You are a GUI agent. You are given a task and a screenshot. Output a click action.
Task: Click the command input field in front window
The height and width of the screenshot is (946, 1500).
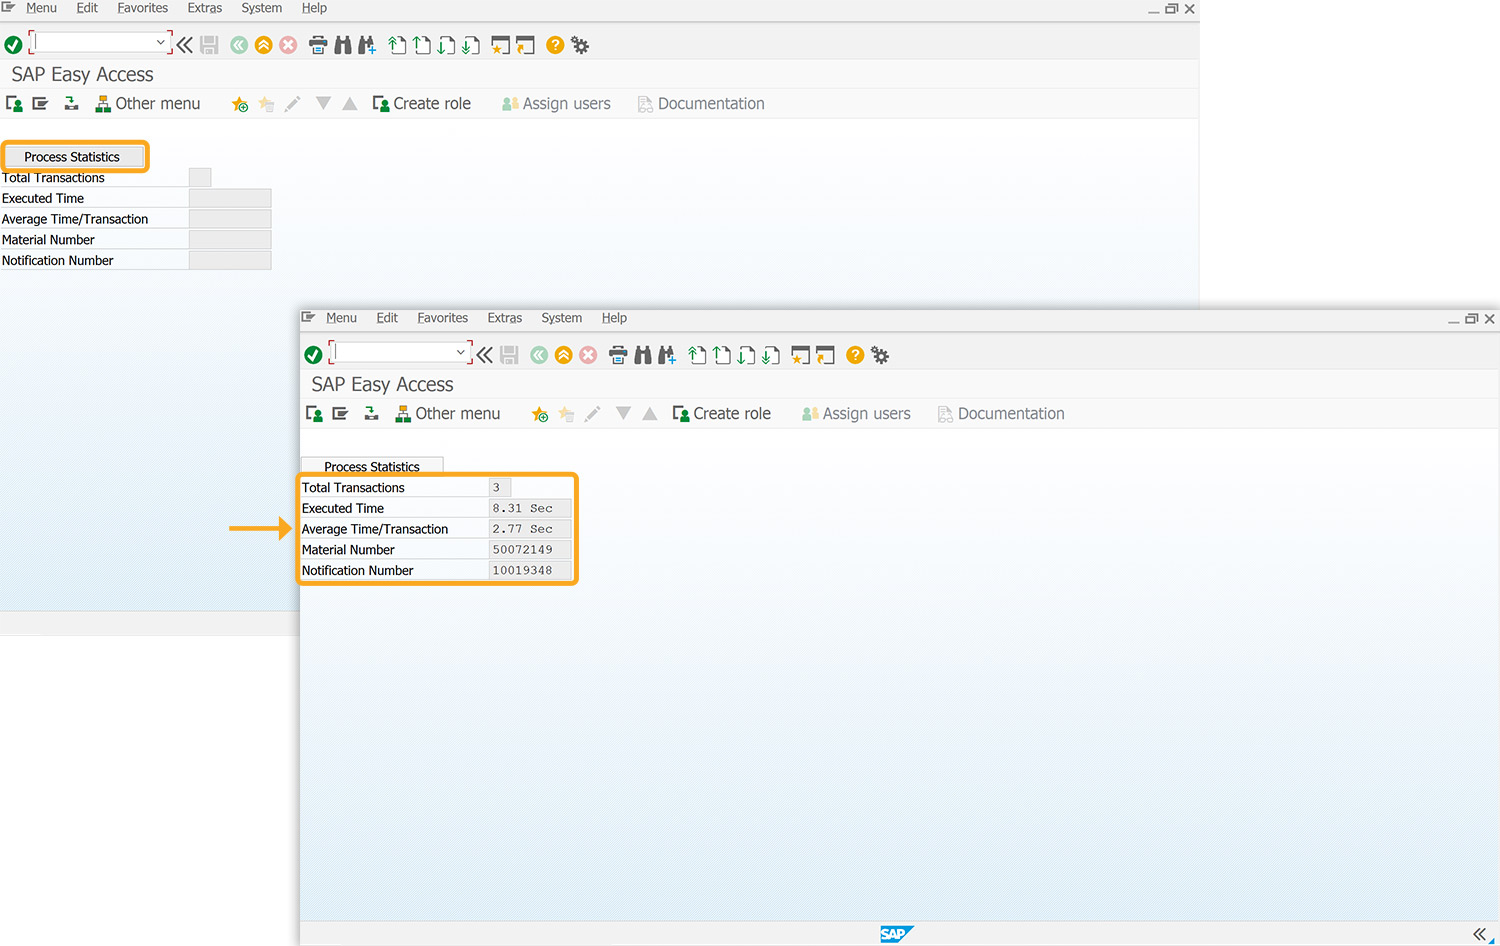coord(400,352)
